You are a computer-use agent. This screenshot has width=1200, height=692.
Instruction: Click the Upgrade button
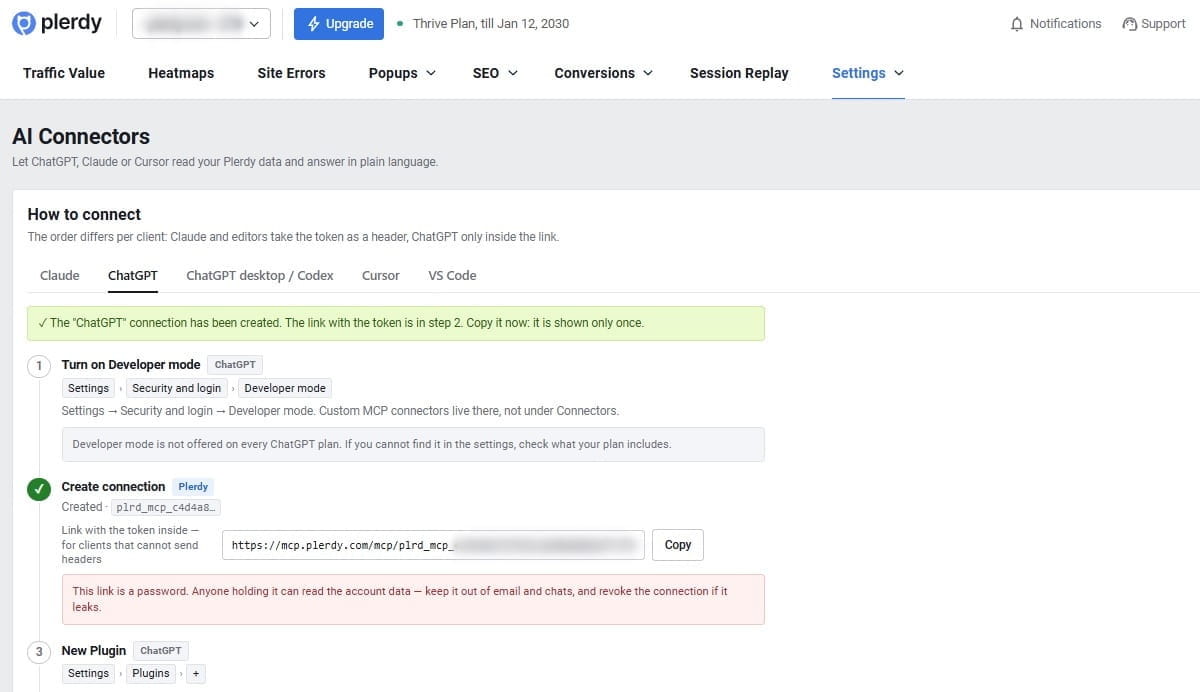pos(339,24)
